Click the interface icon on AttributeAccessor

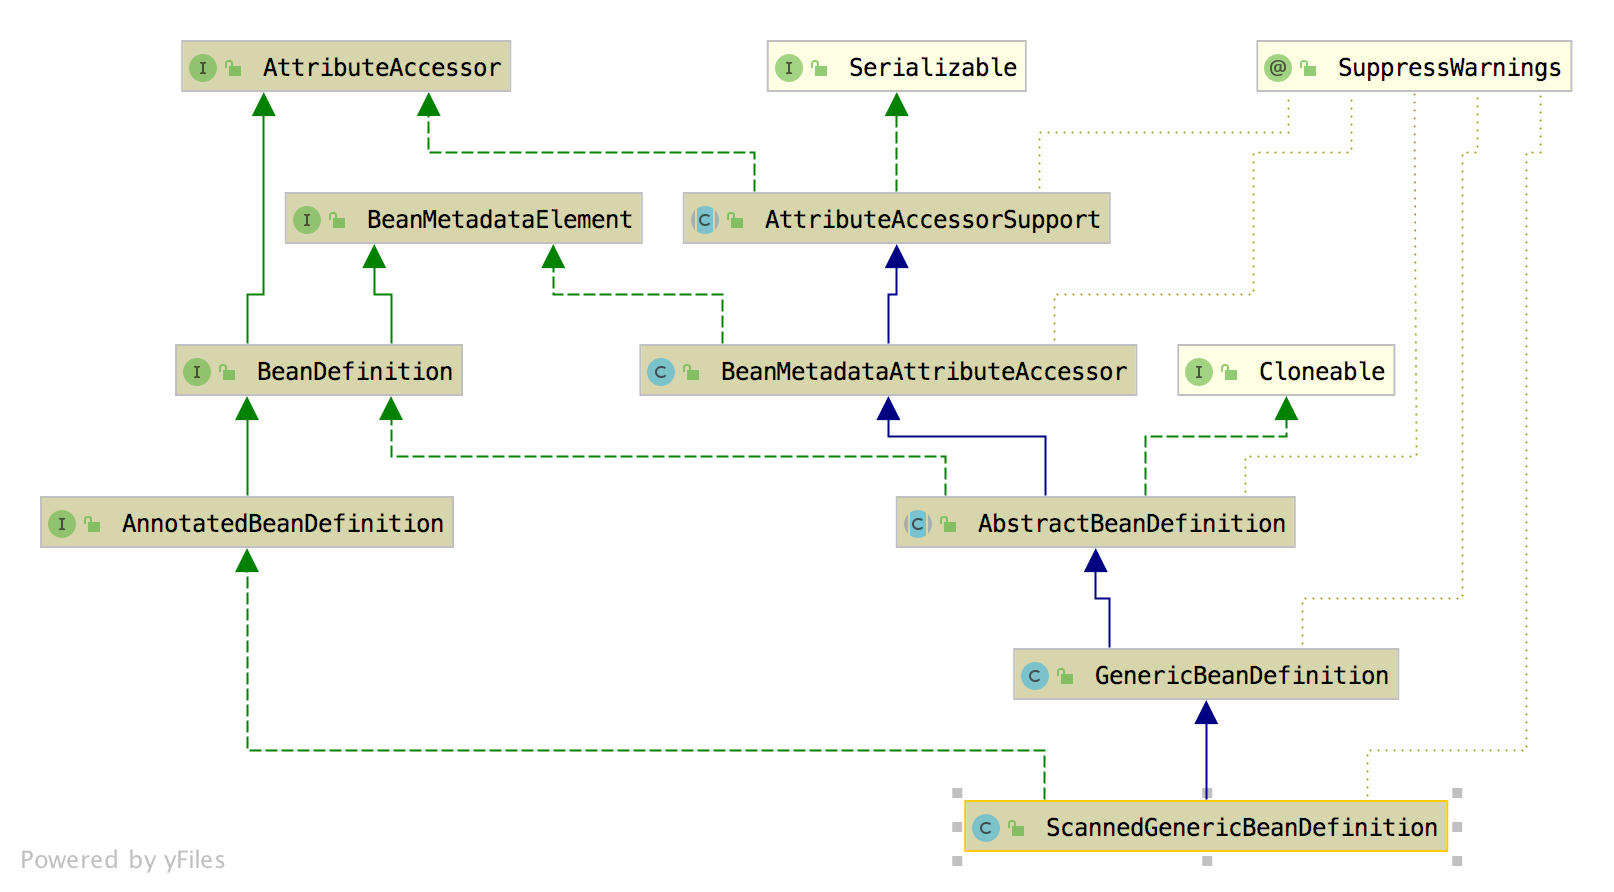click(203, 68)
